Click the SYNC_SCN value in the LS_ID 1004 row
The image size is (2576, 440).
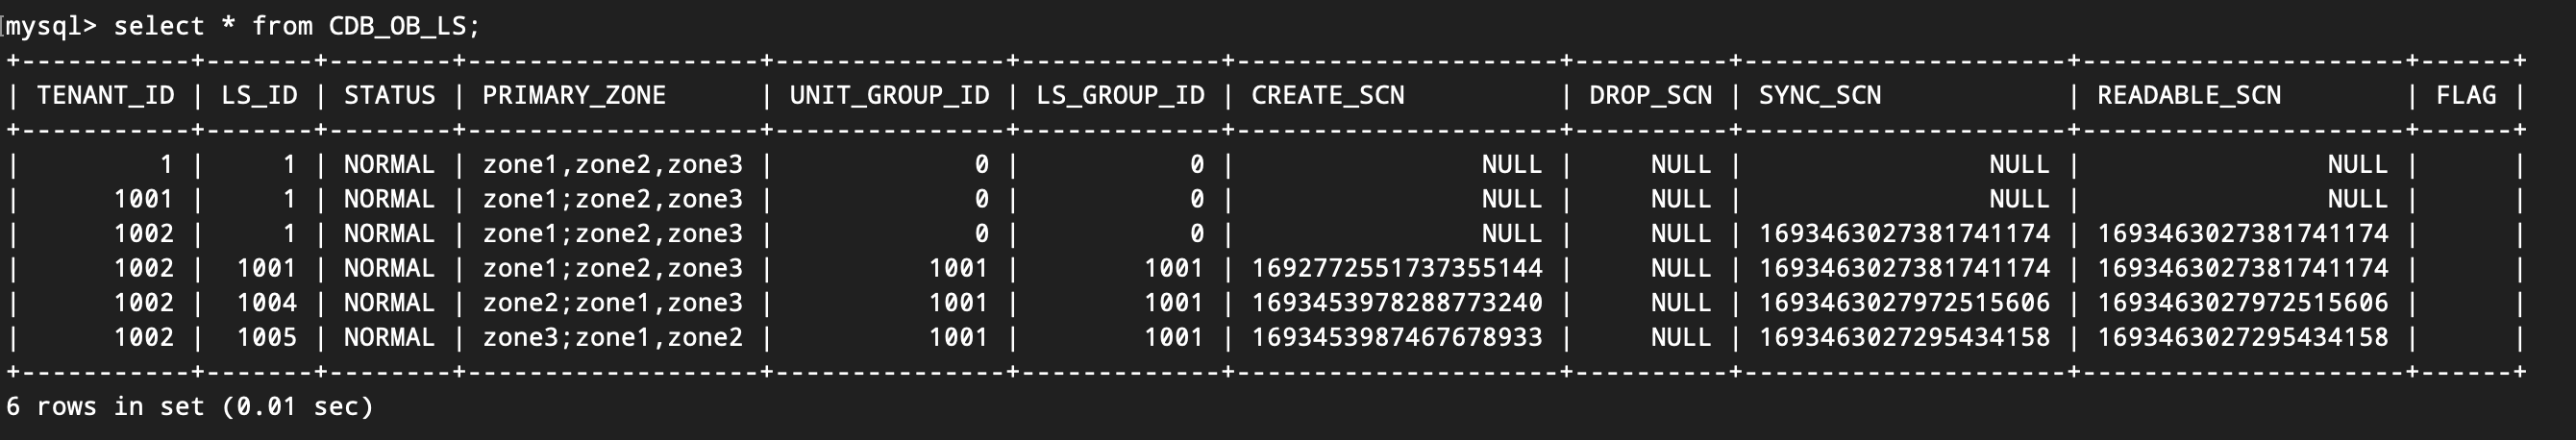pyautogui.click(x=1905, y=303)
